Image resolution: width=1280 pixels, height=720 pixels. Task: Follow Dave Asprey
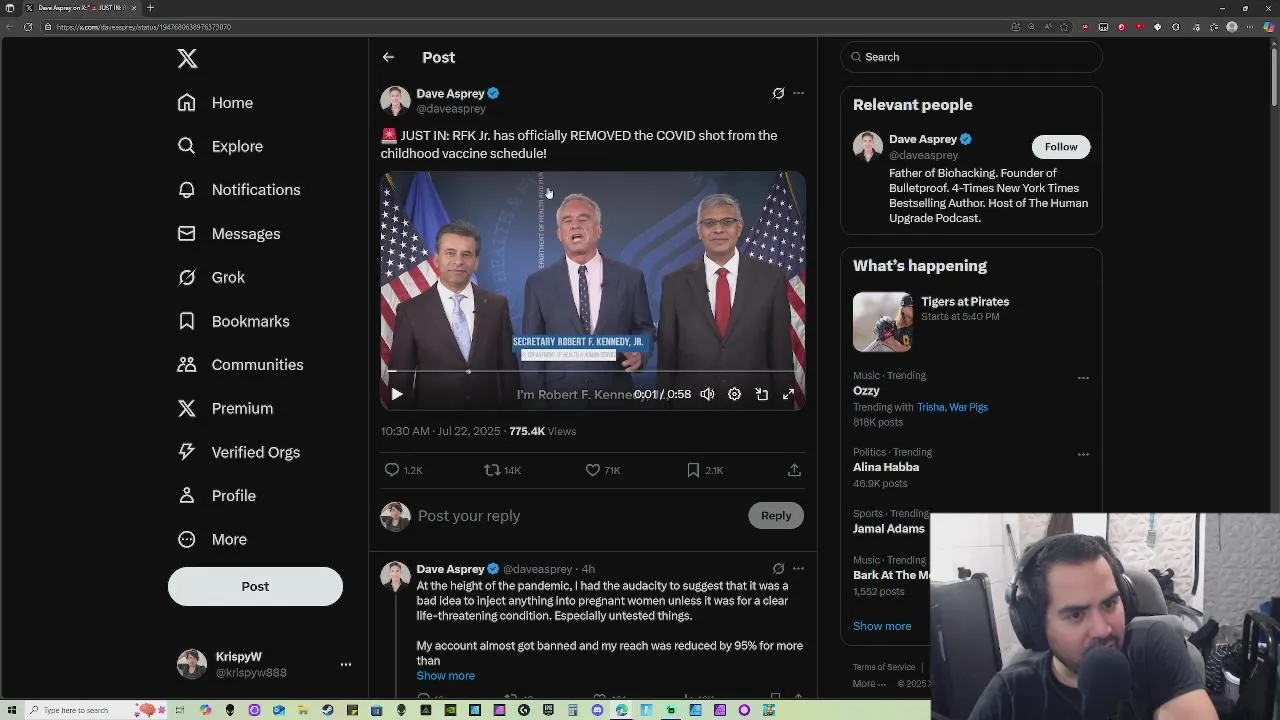(x=1061, y=147)
